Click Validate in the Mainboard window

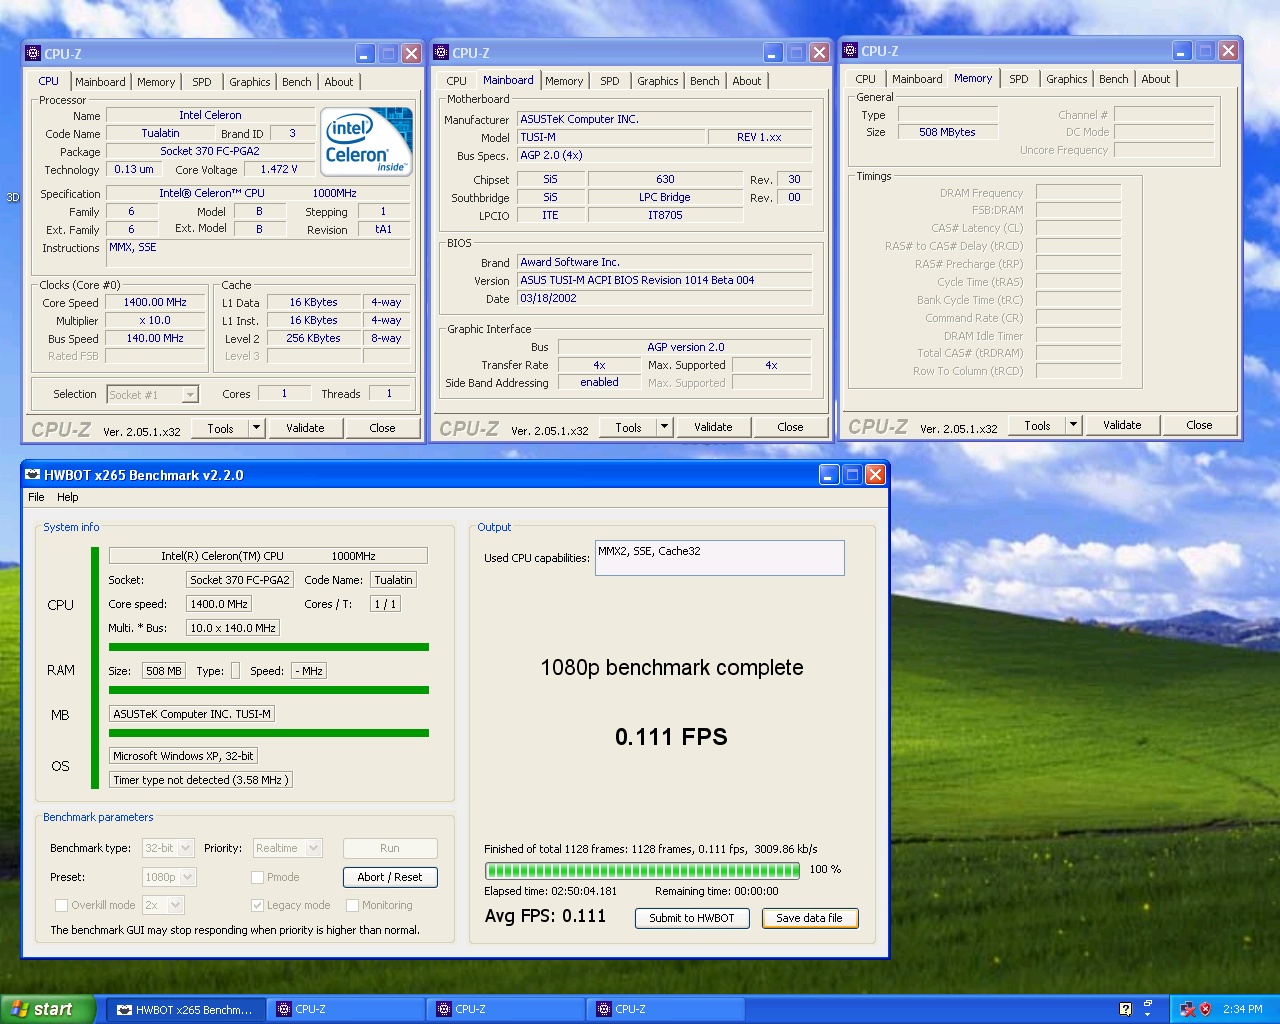[x=713, y=427]
